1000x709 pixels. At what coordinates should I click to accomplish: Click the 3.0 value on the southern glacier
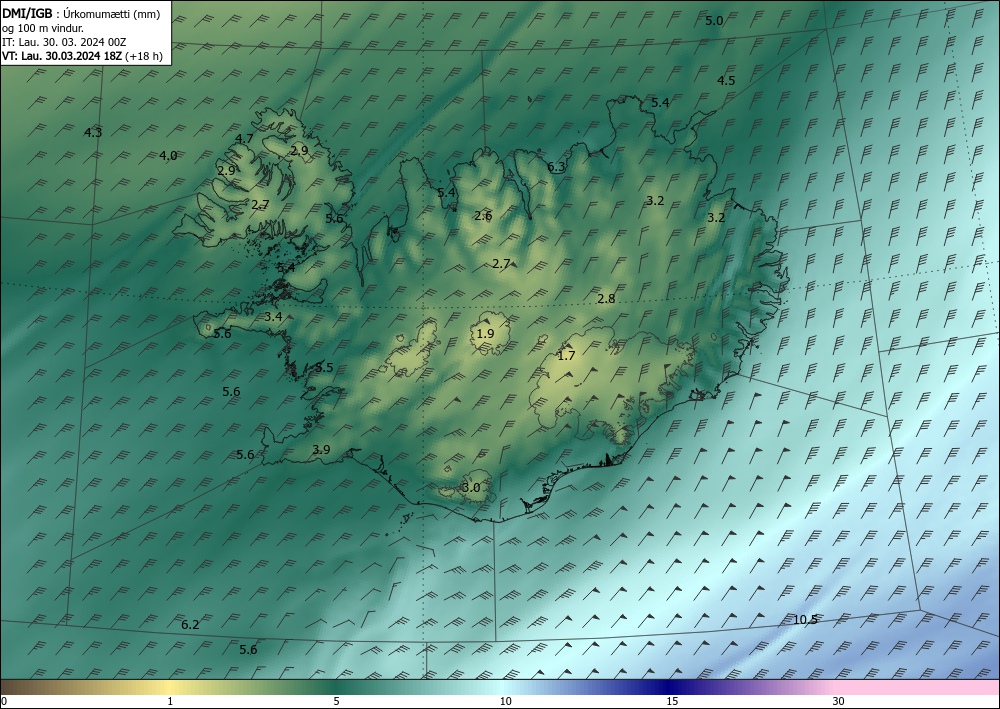point(471,488)
